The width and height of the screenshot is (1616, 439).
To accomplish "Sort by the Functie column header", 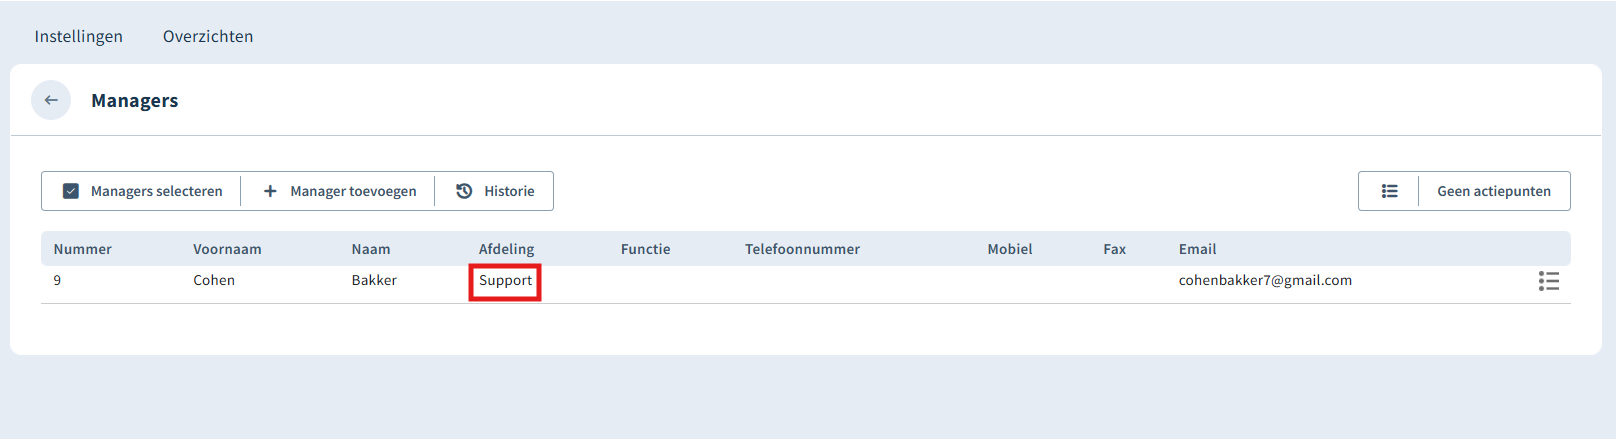I will point(645,249).
